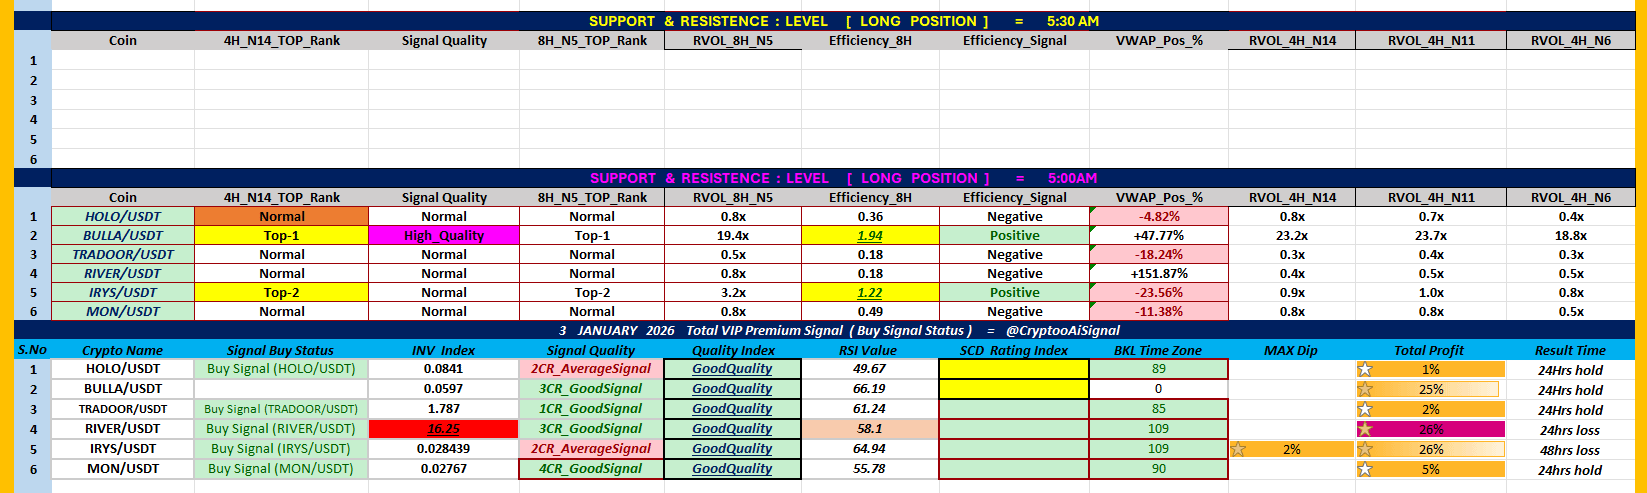The height and width of the screenshot is (493, 1647).
Task: Select the star in the MAX Dip 2% cell
Action: (1238, 449)
